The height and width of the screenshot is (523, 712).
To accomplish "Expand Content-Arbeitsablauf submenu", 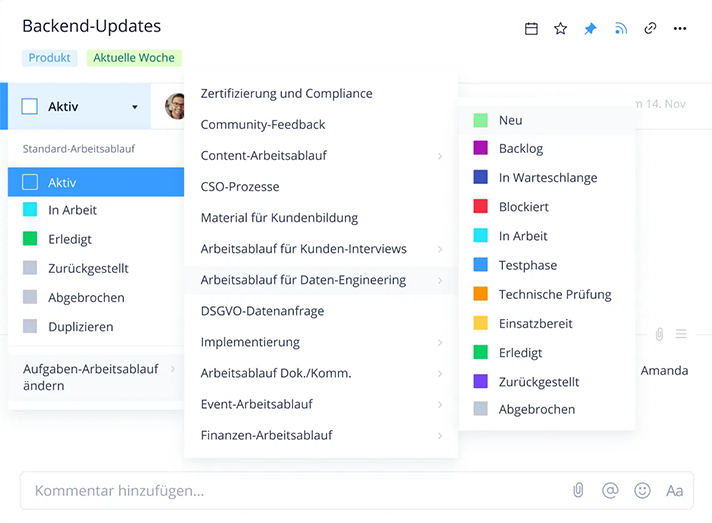I will (x=440, y=156).
